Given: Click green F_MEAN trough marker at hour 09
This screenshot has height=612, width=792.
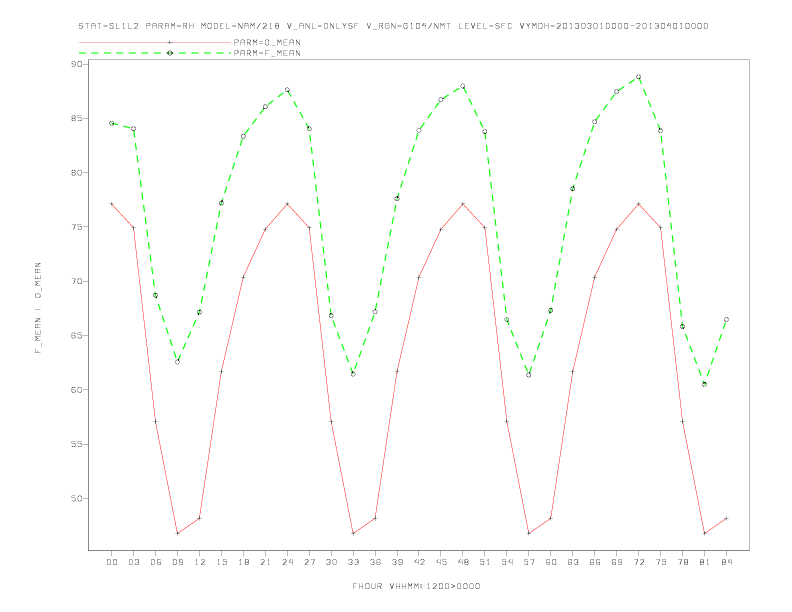Looking at the screenshot, I should tap(177, 362).
